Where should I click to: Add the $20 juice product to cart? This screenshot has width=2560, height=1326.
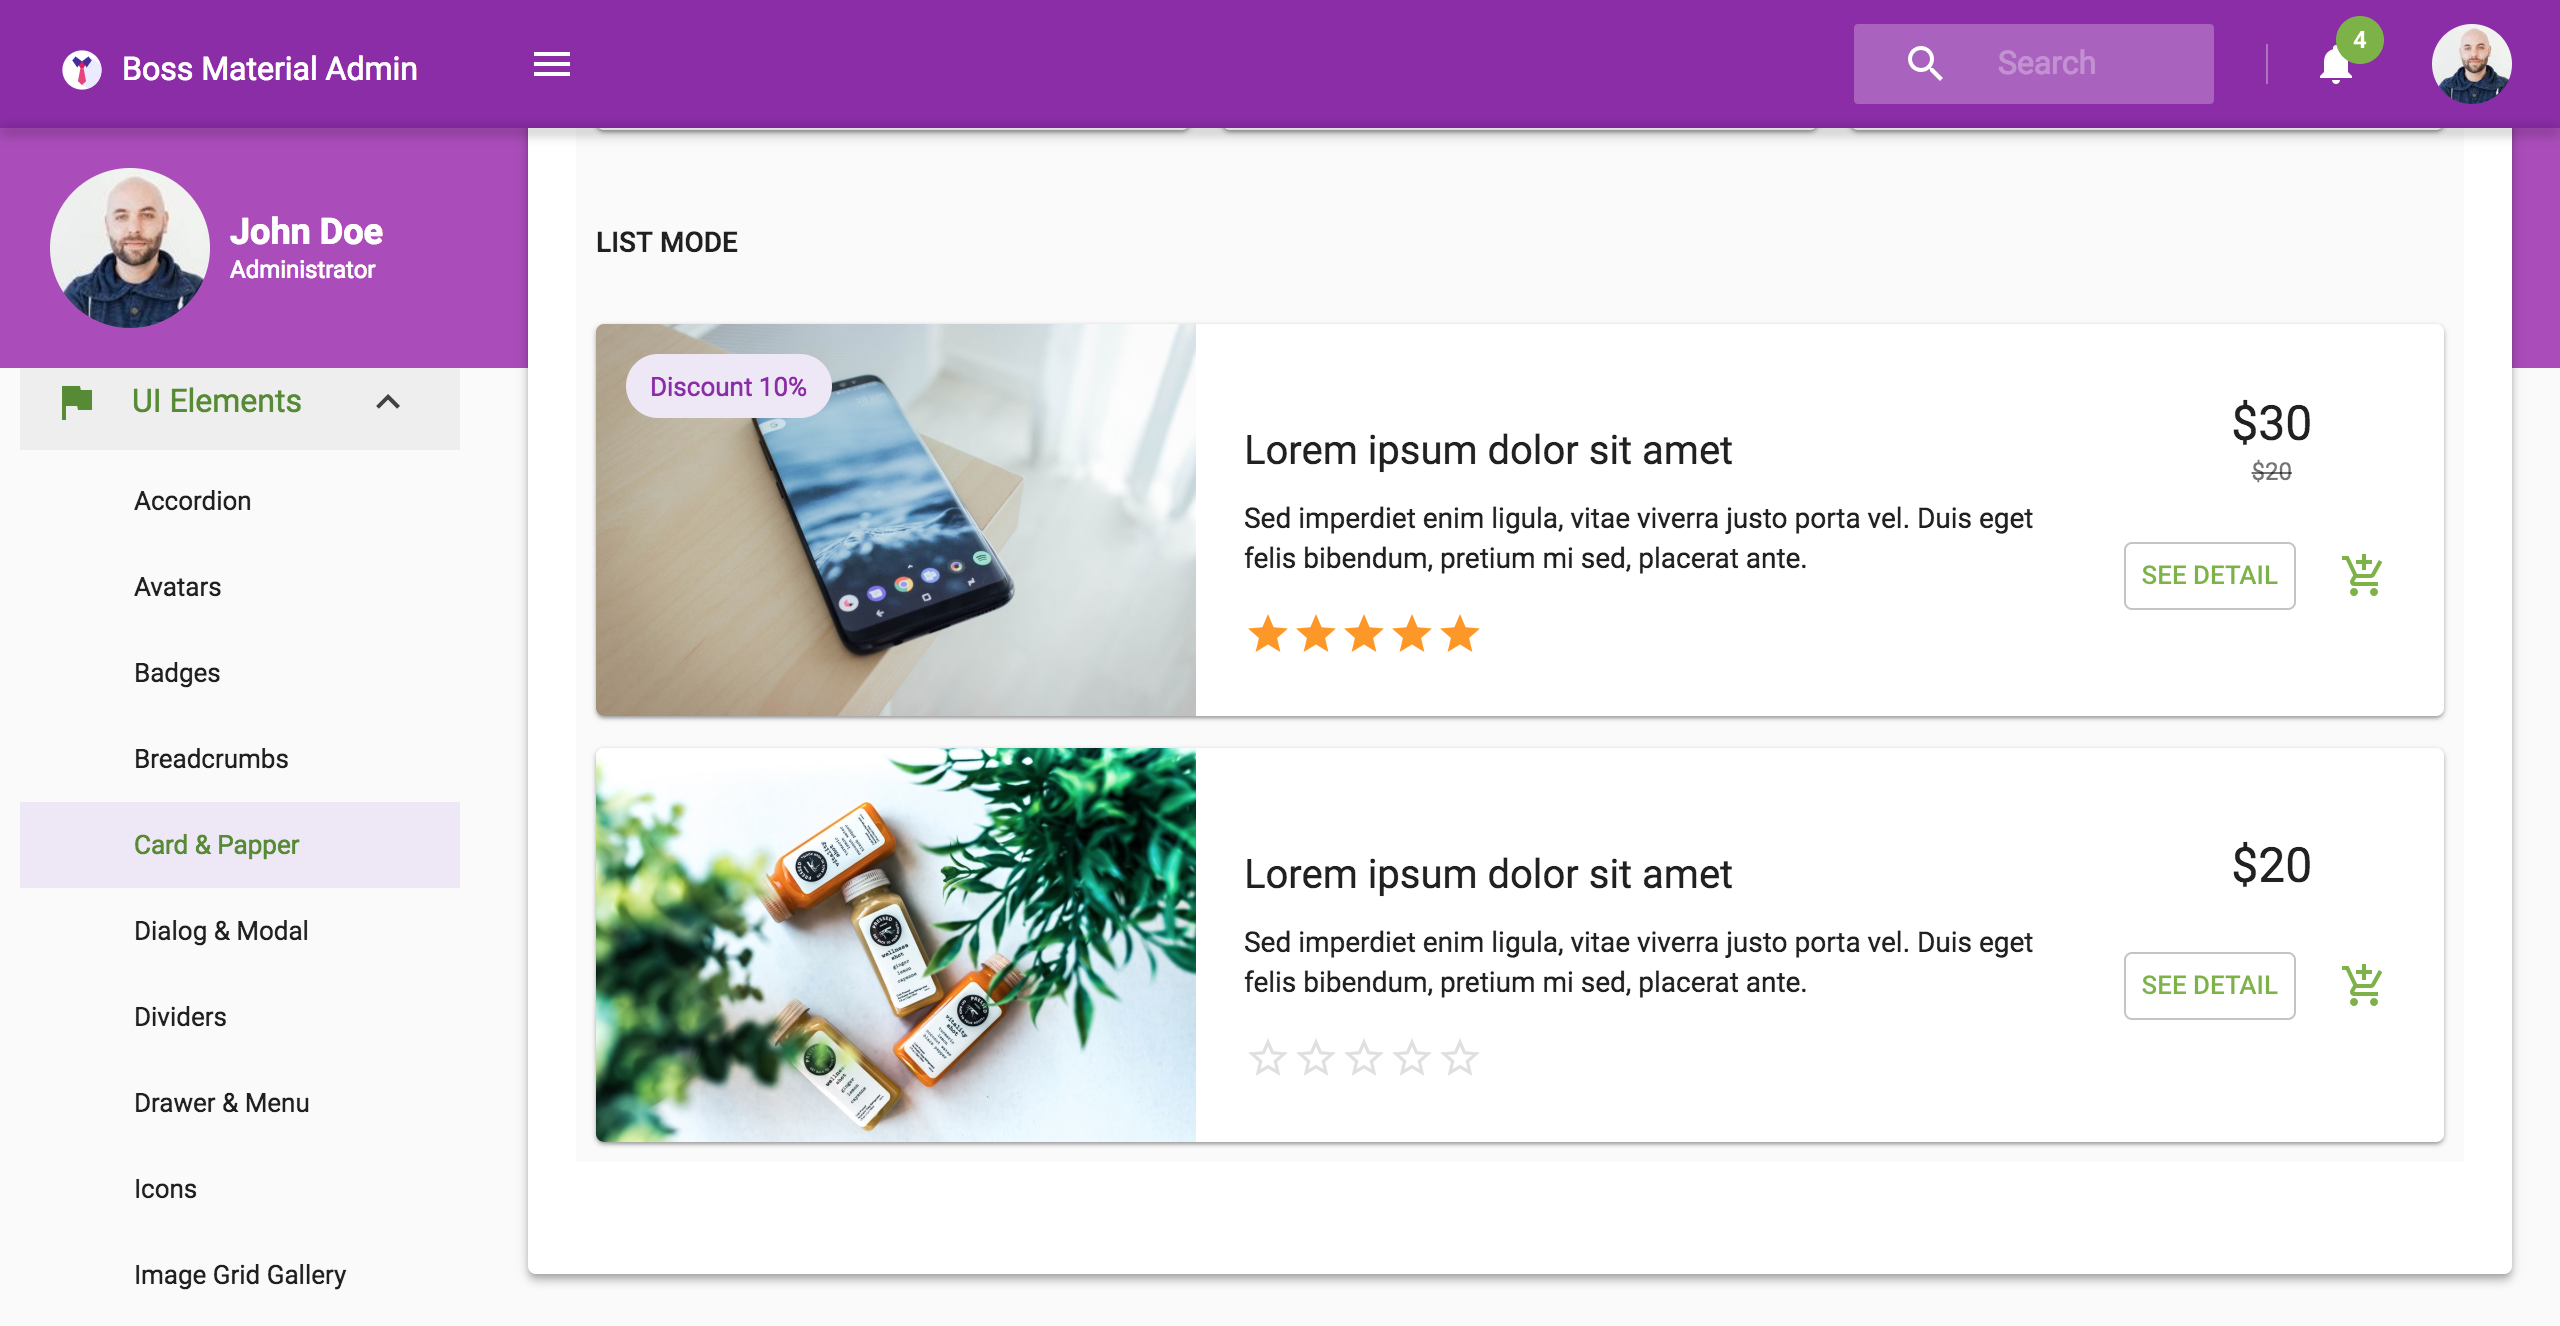tap(2362, 985)
